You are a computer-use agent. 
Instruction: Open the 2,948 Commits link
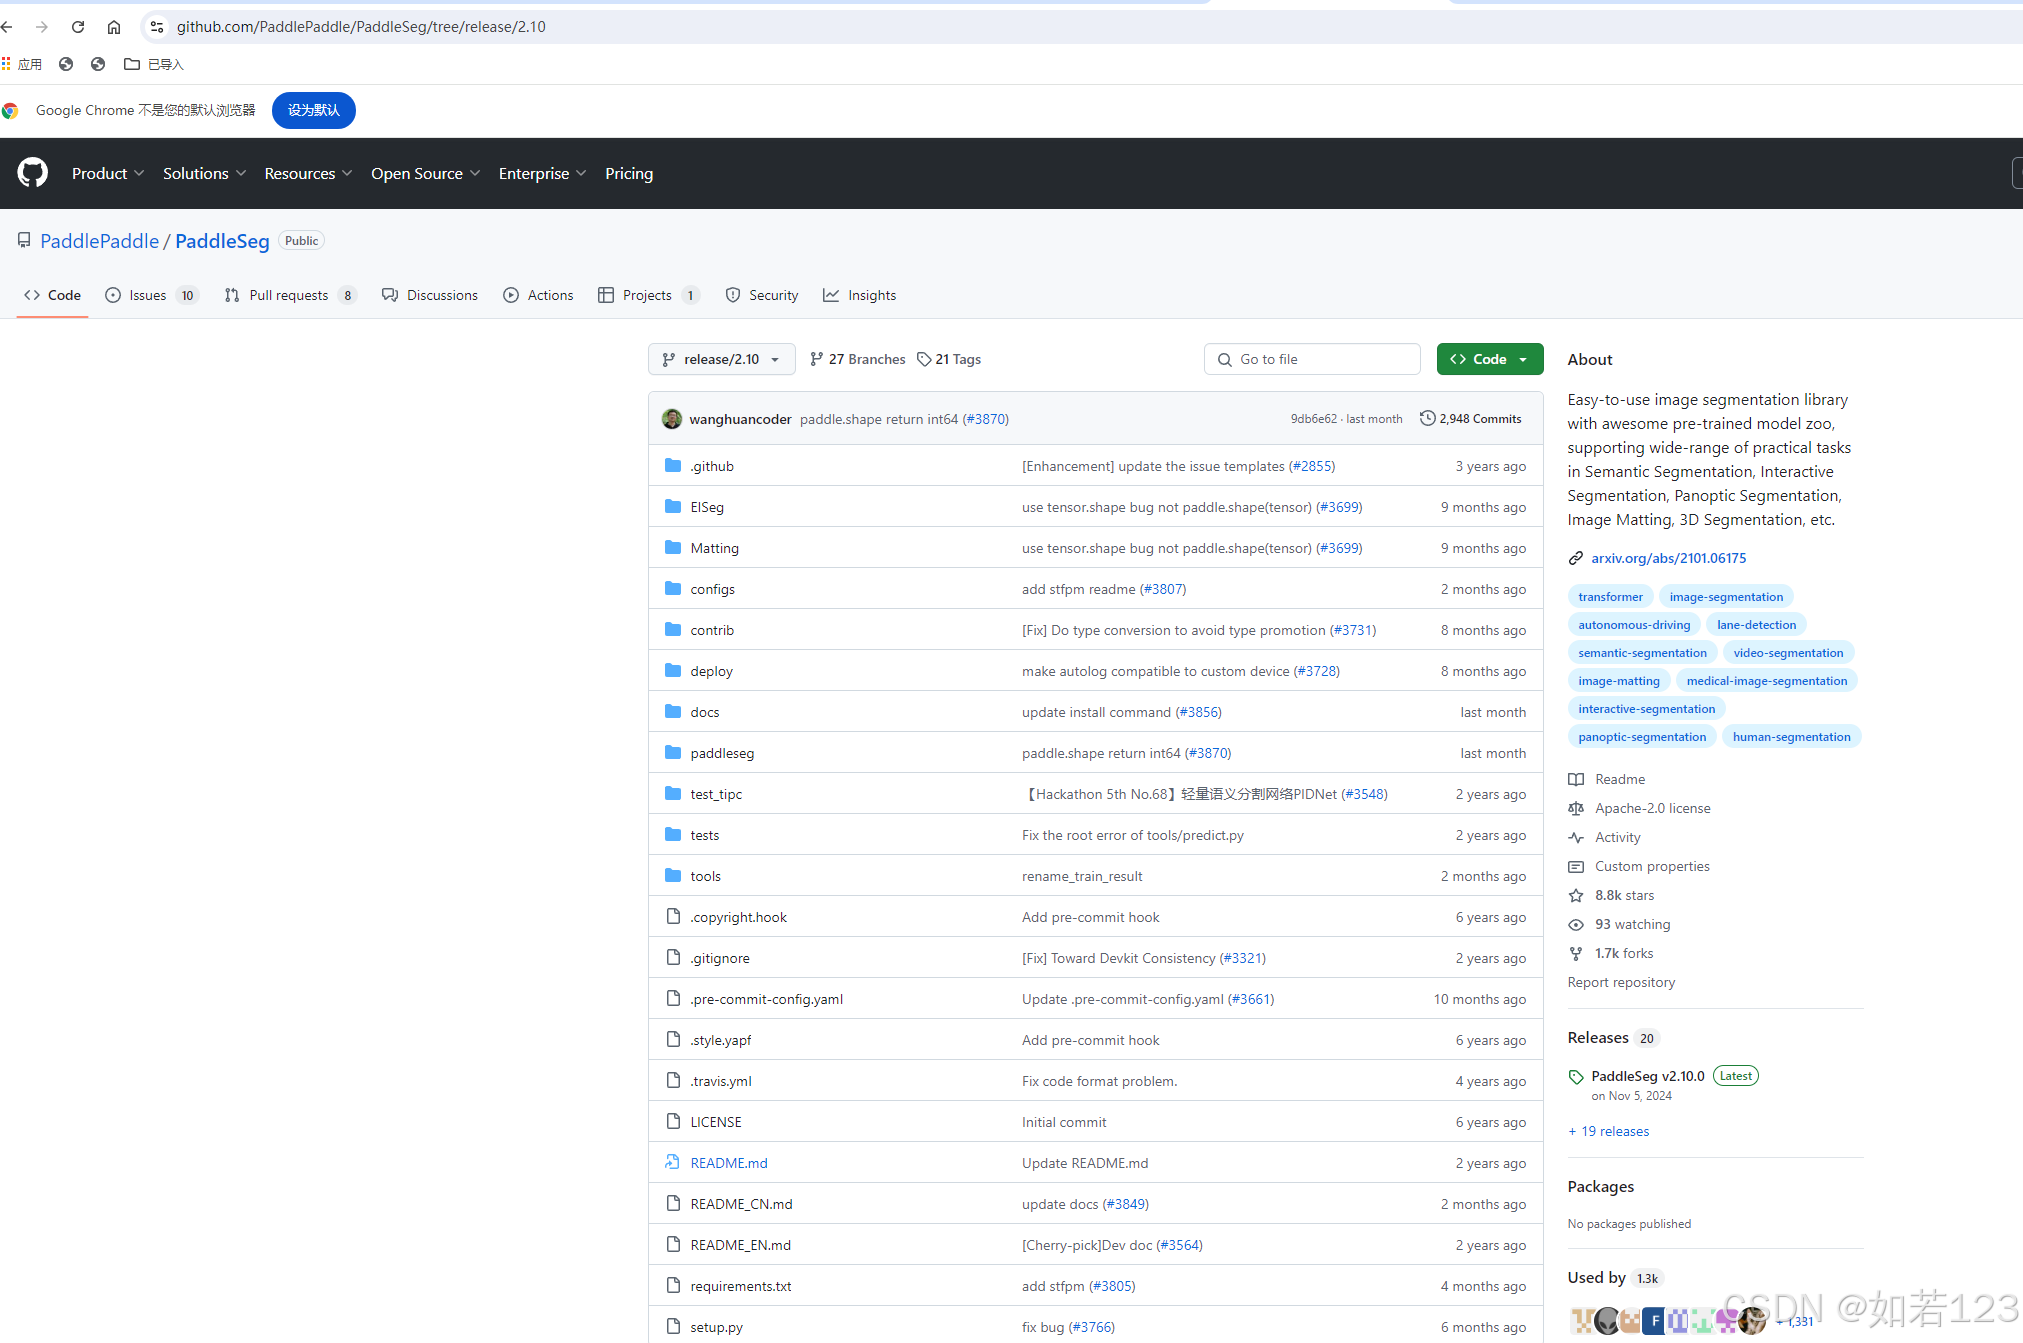[1471, 419]
